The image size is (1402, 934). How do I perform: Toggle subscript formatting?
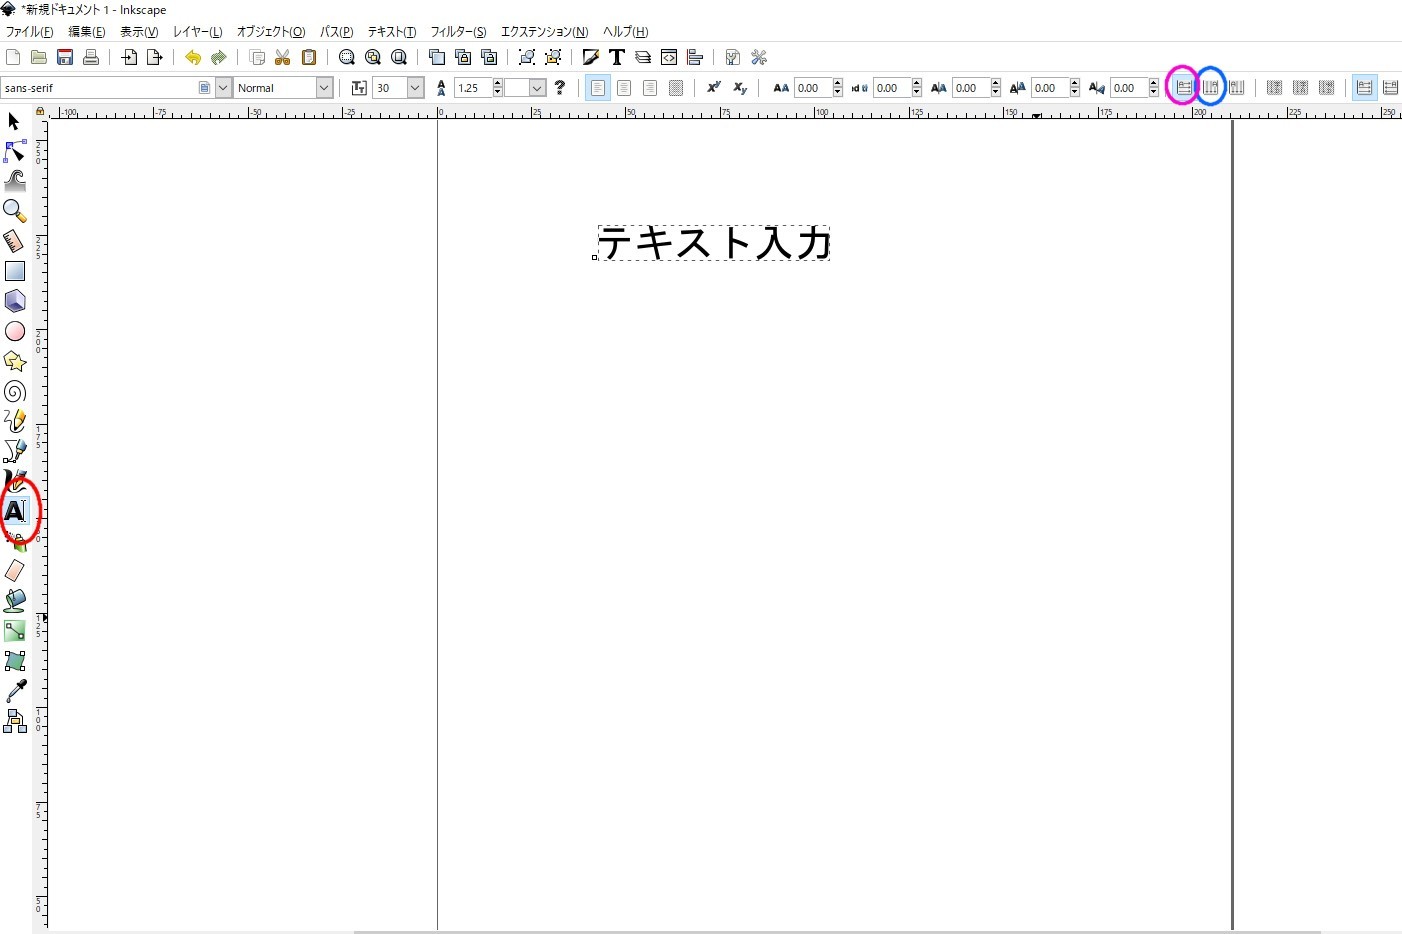coord(740,88)
